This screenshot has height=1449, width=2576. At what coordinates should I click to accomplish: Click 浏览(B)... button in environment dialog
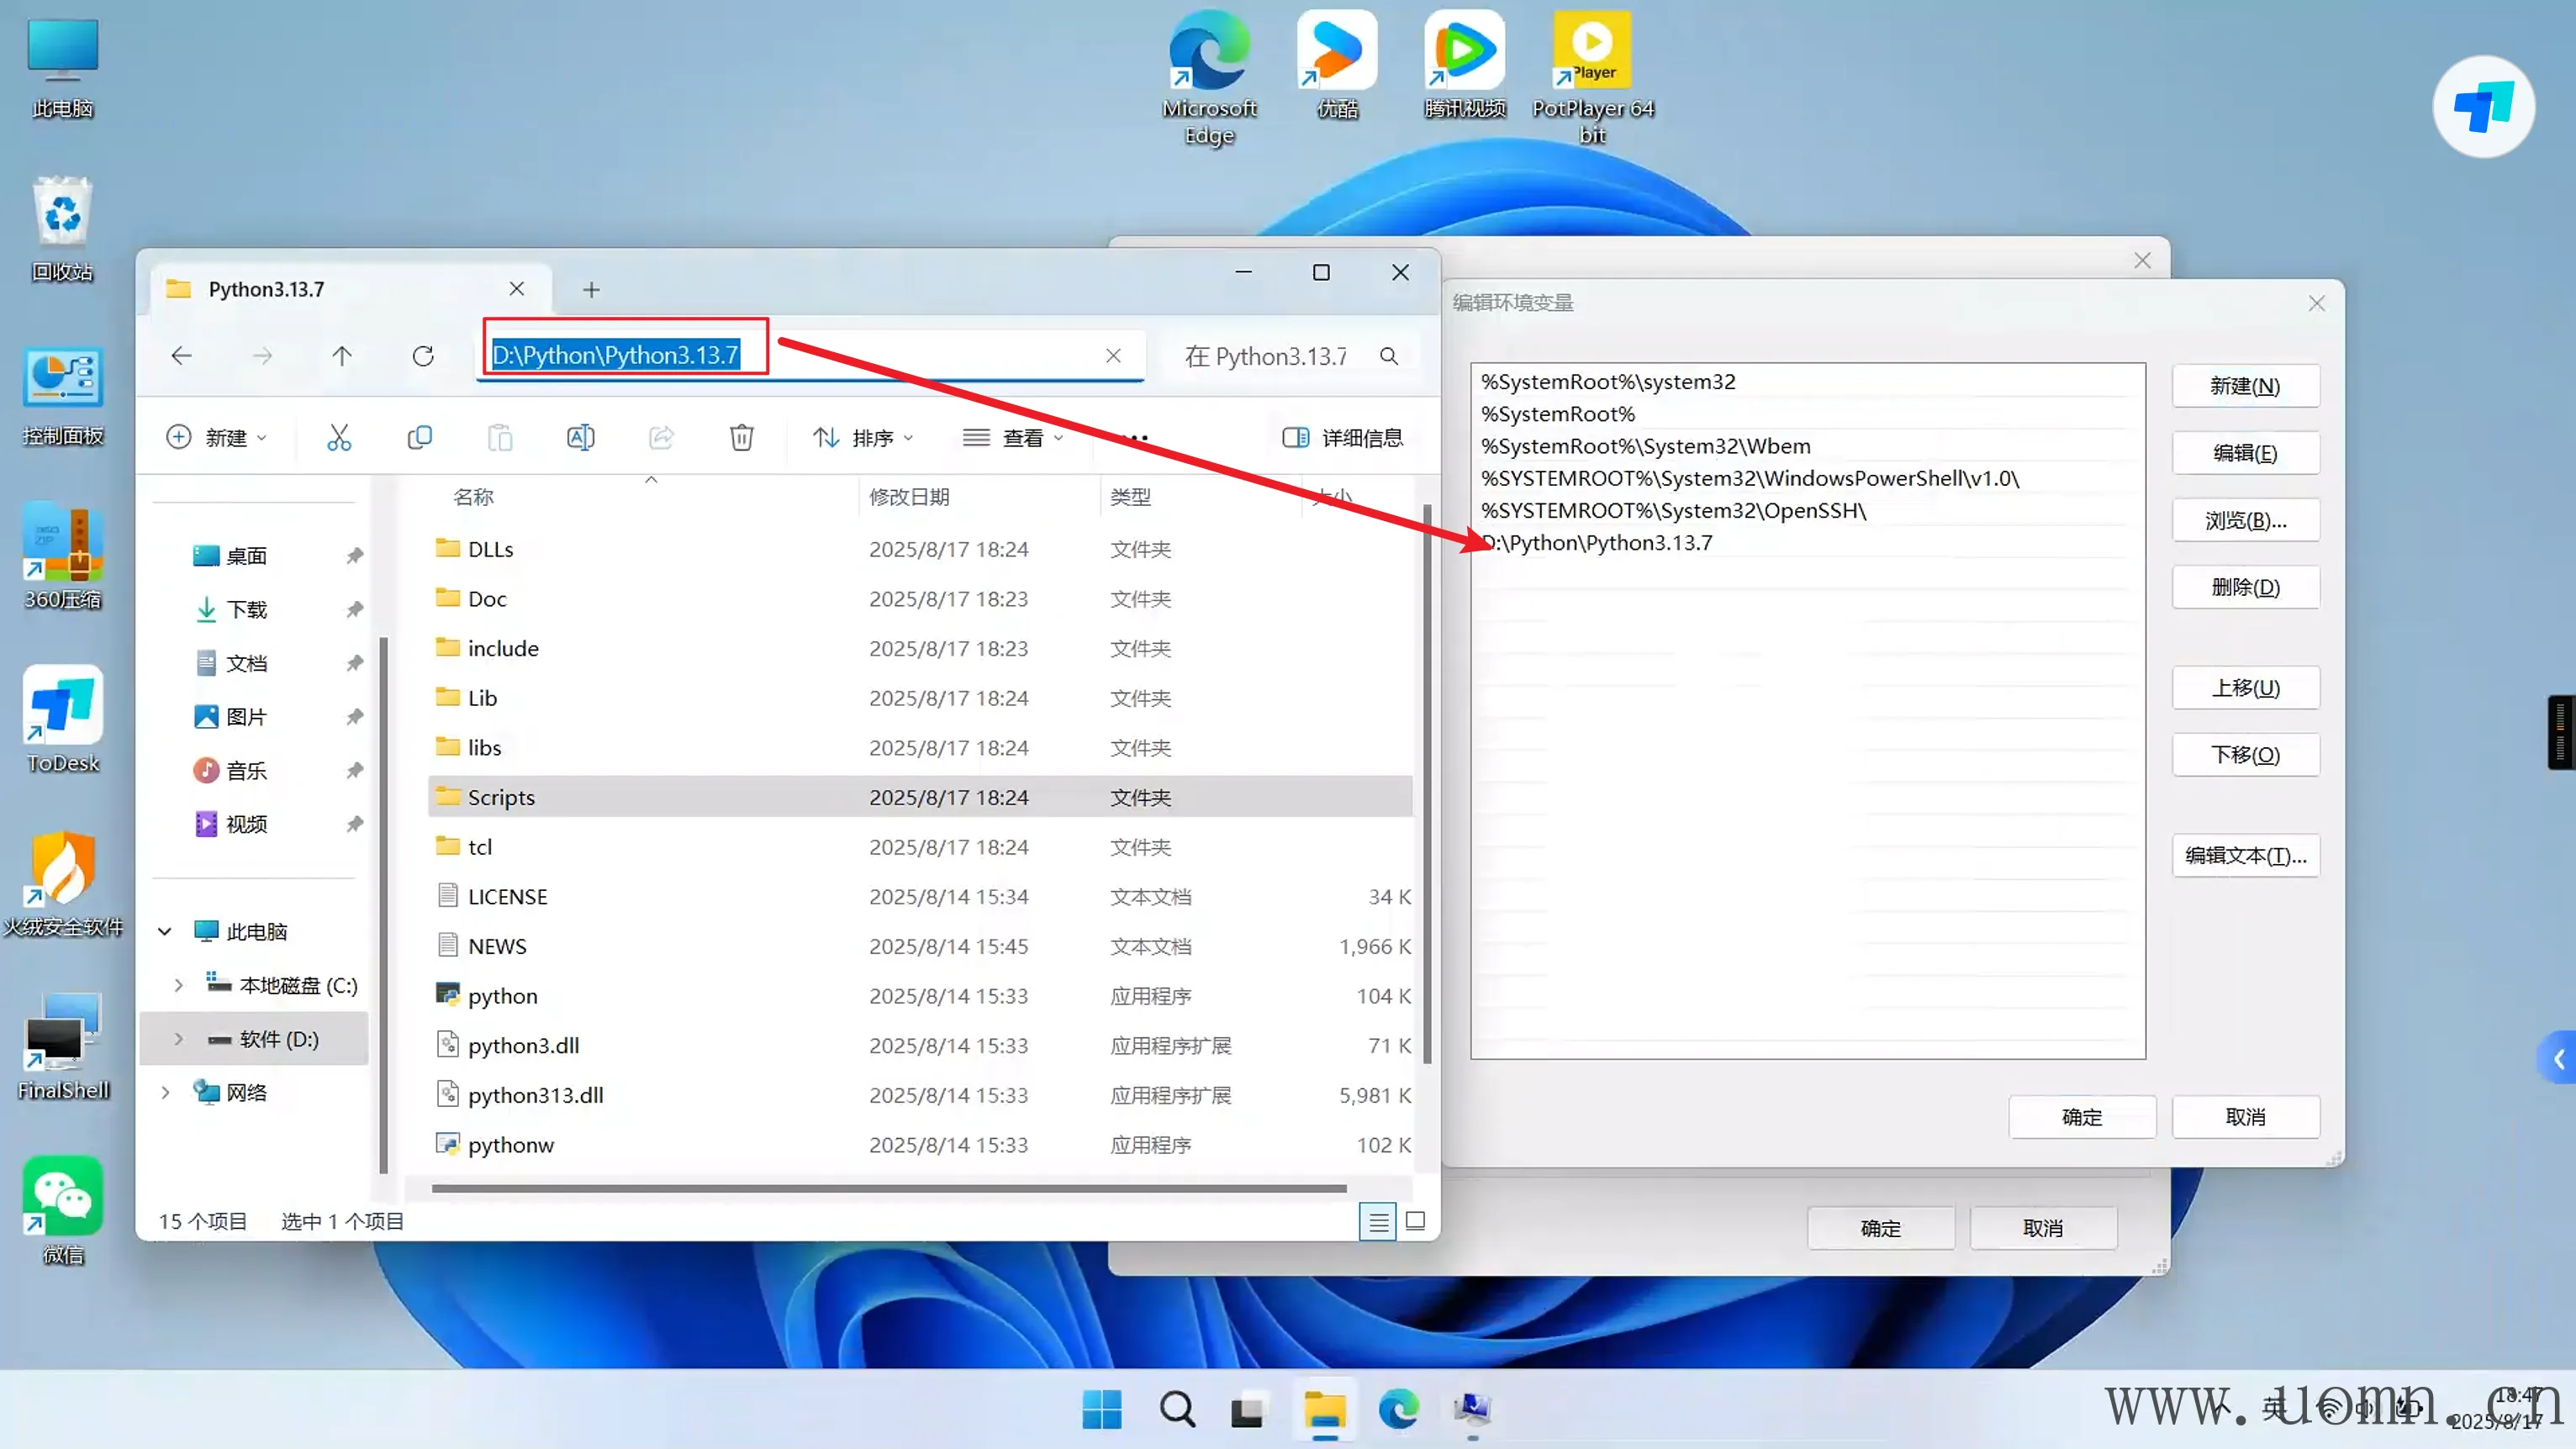[x=2244, y=520]
